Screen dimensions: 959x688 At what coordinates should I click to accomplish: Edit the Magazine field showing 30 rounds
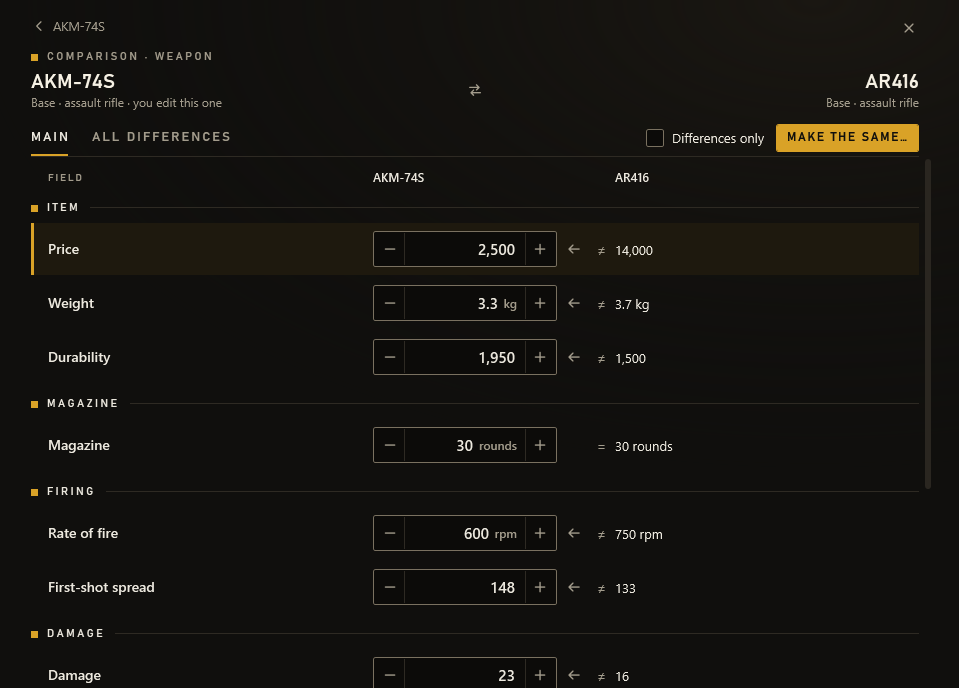tap(465, 445)
